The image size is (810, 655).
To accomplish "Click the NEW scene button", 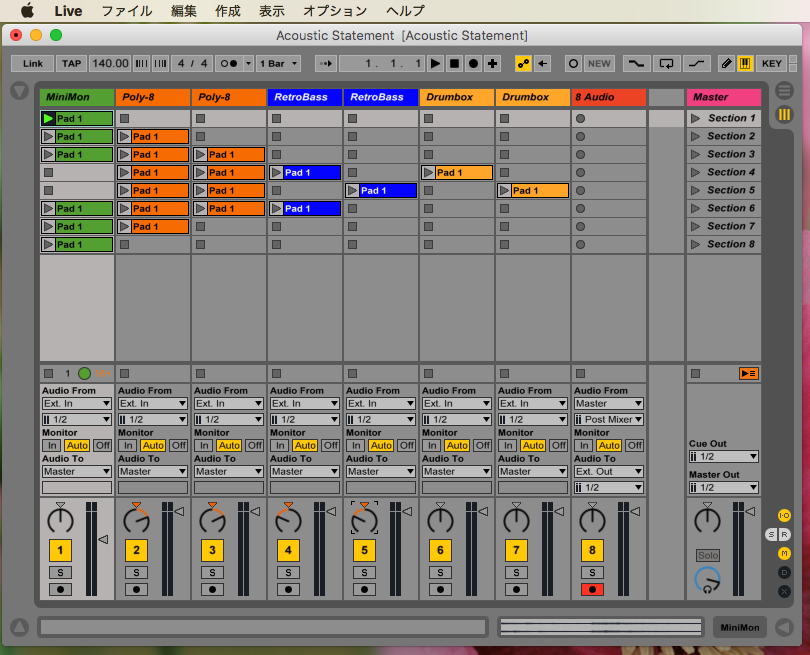I will click(x=599, y=64).
